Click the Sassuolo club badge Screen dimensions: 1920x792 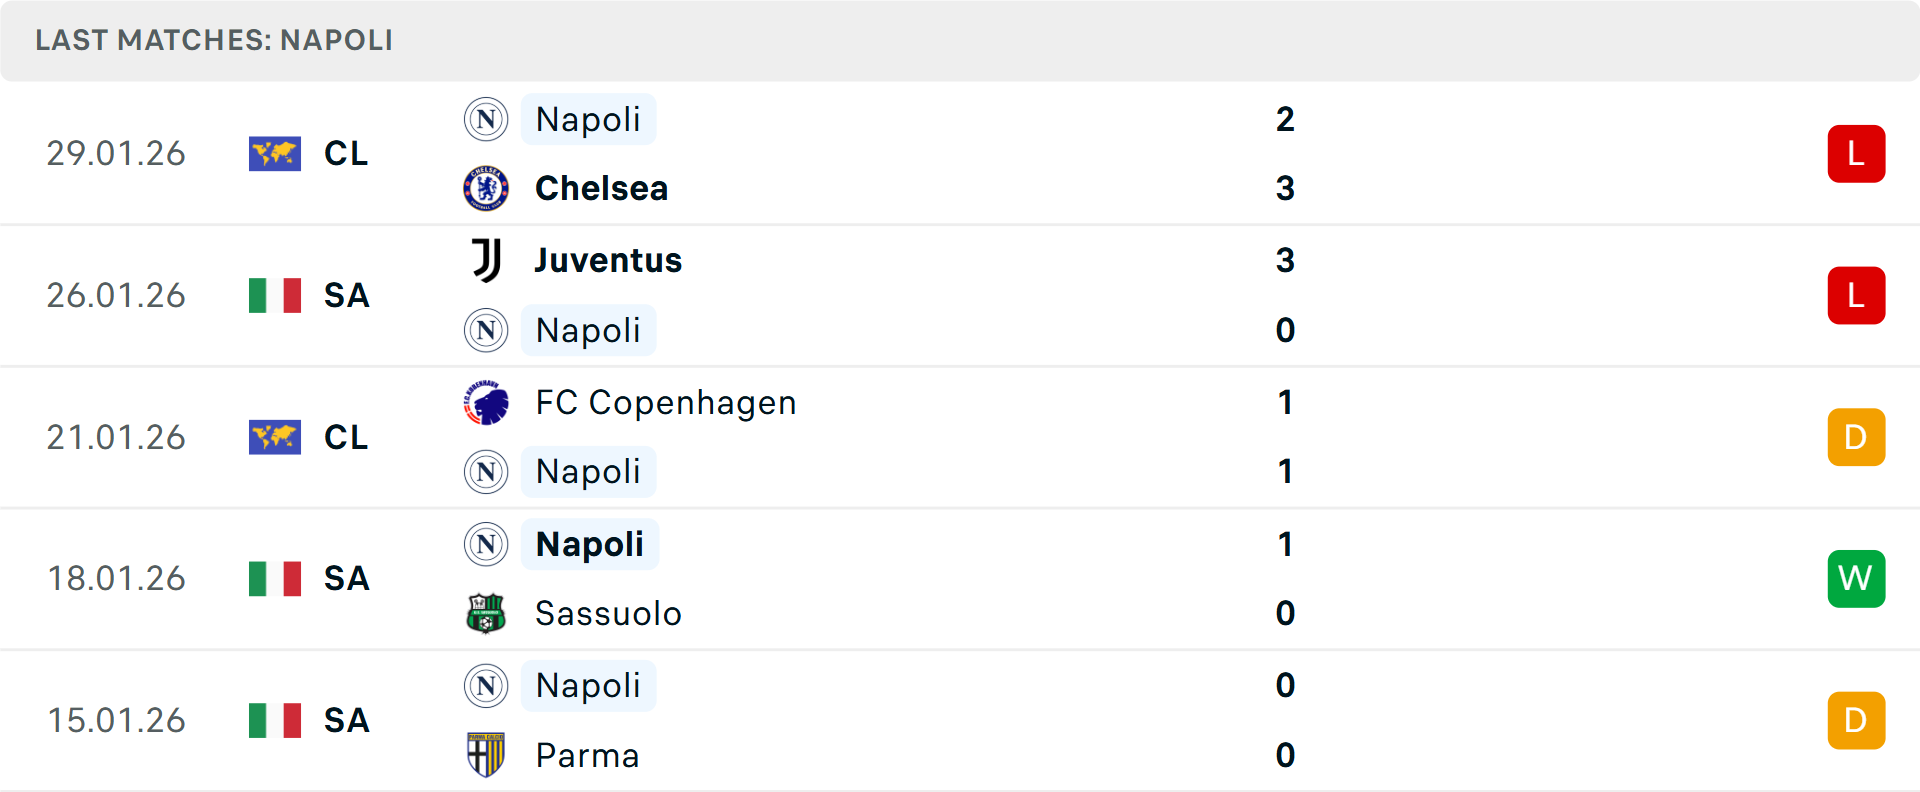486,613
